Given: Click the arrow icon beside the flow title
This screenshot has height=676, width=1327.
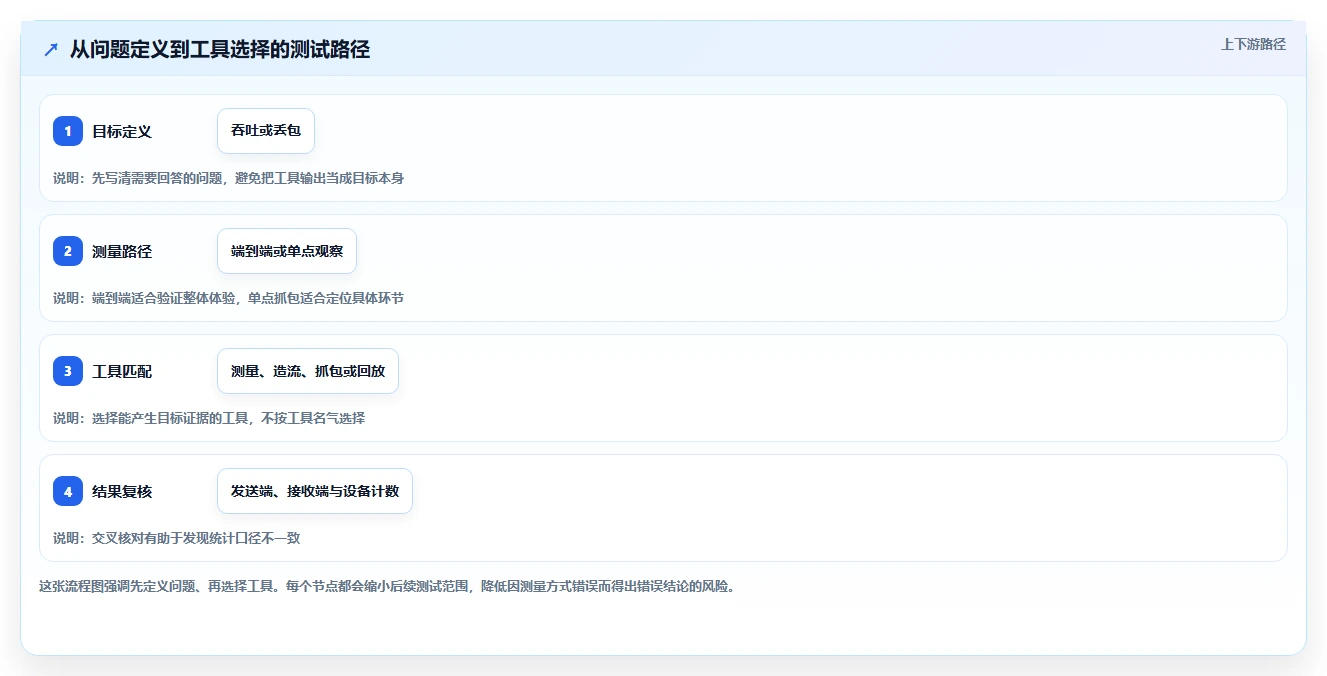Looking at the screenshot, I should point(51,50).
